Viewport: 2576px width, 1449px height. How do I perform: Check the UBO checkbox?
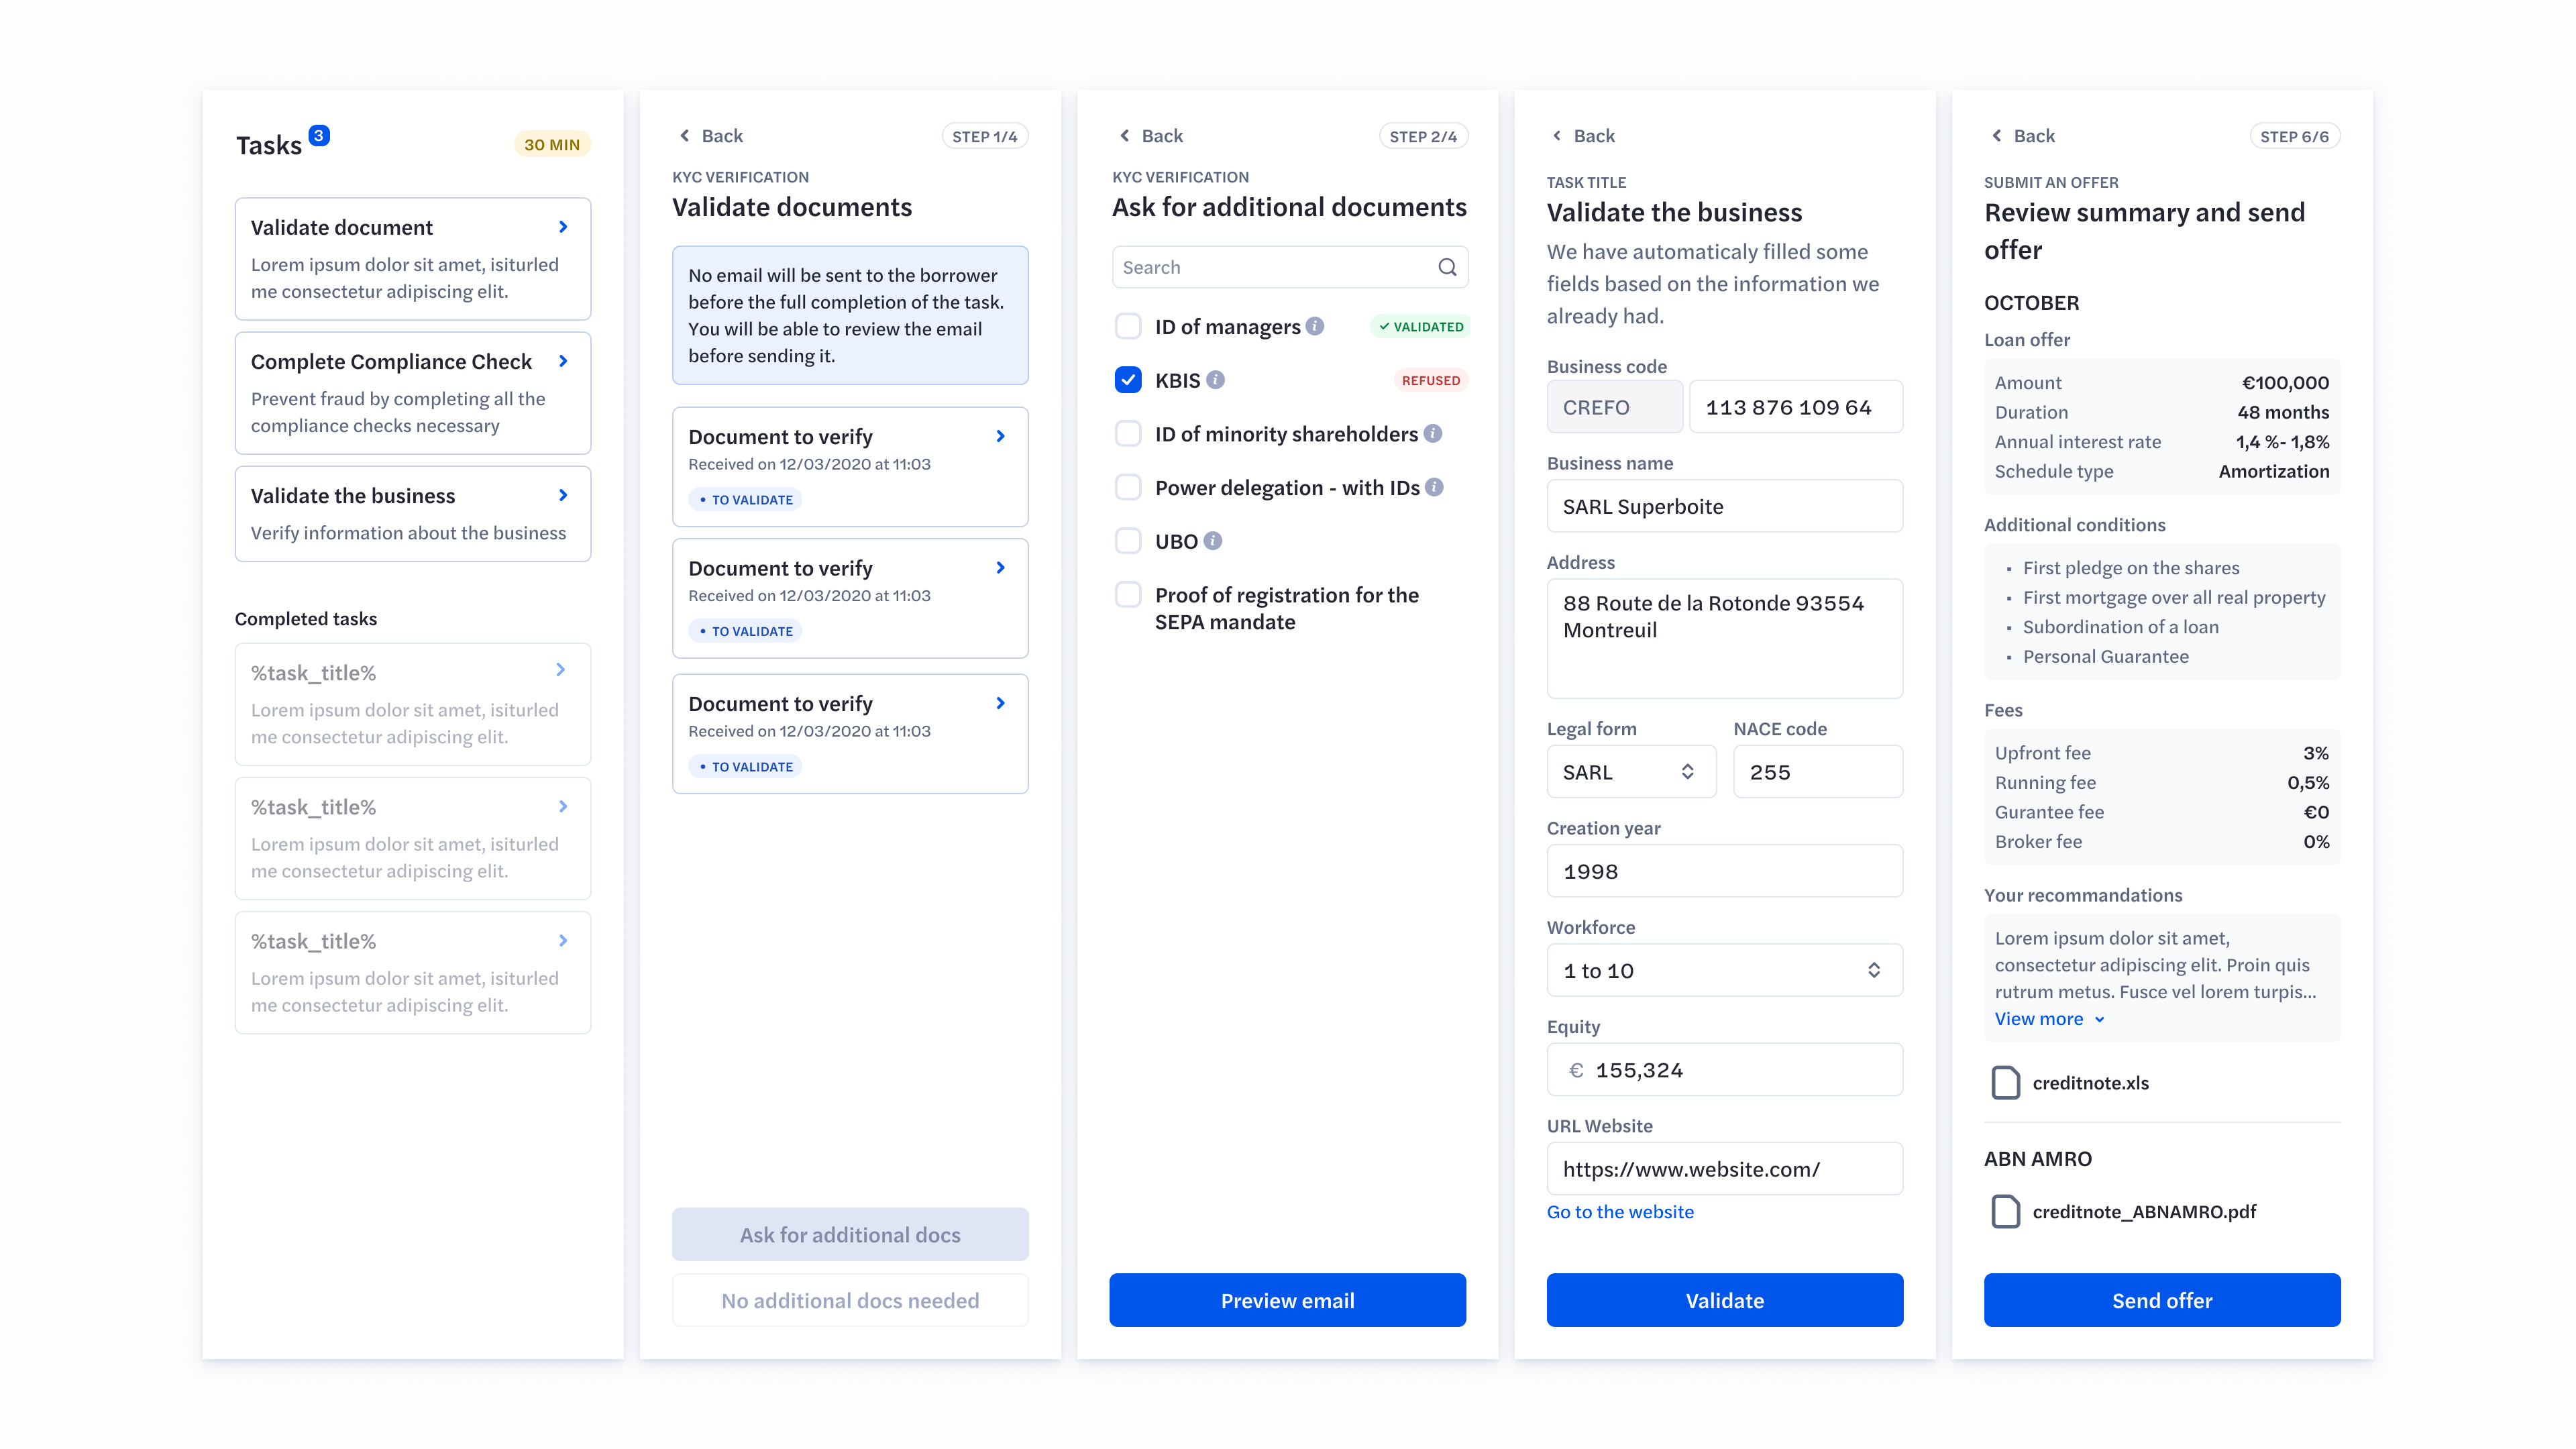1128,541
